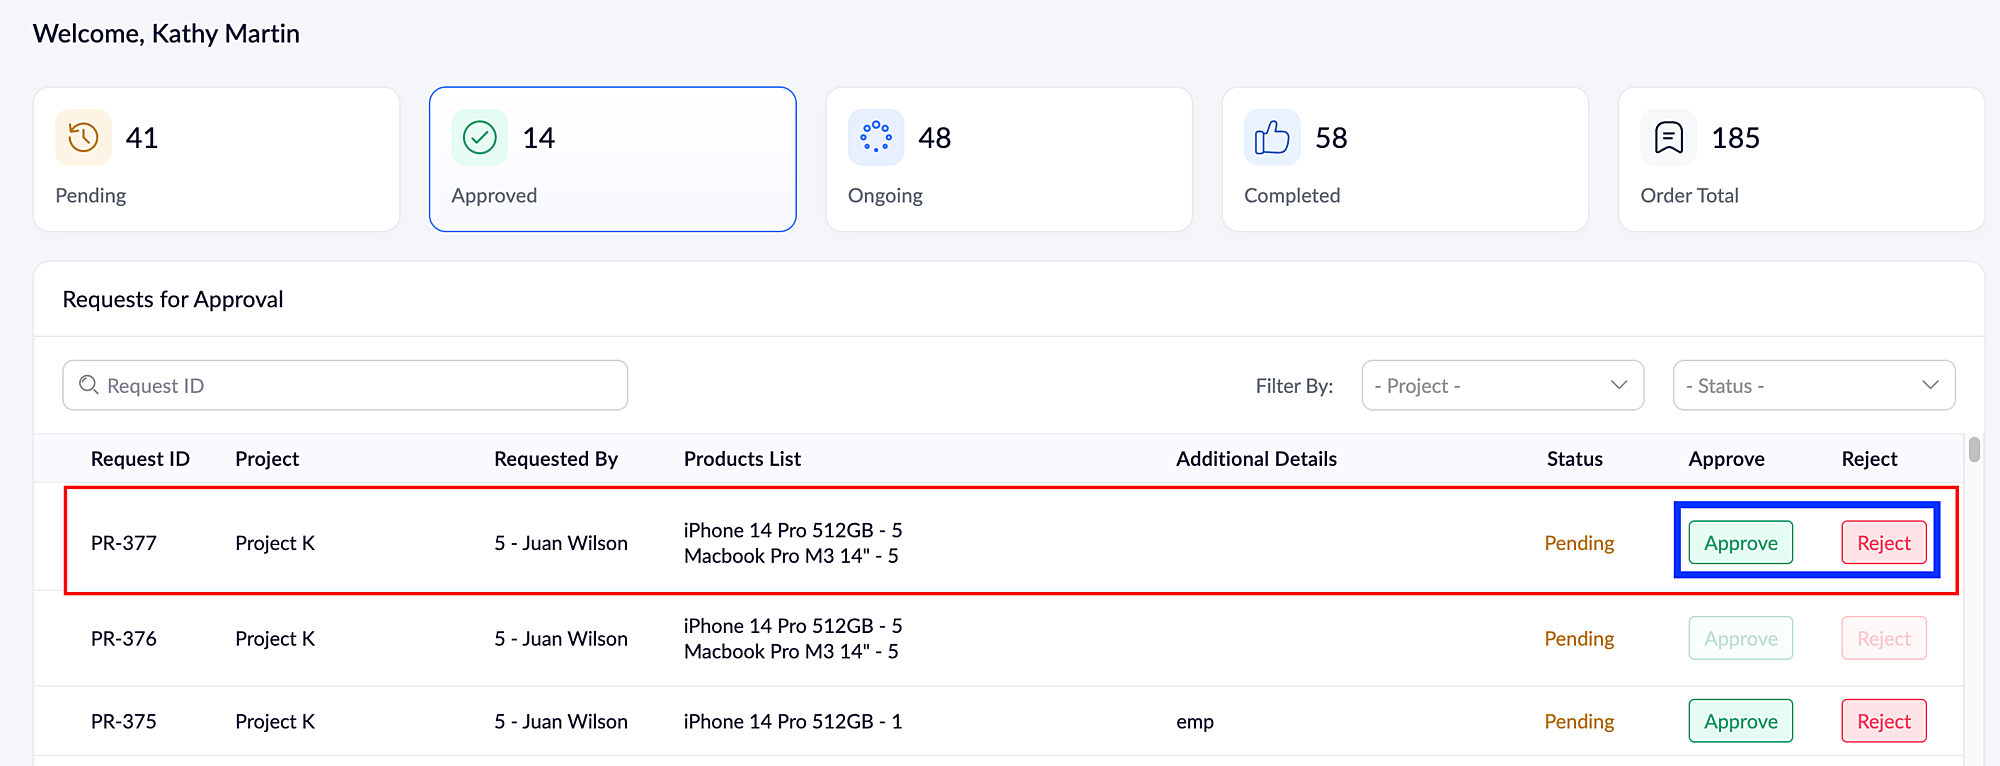Image resolution: width=2000 pixels, height=766 pixels.
Task: Approve request PR-375
Action: point(1740,721)
